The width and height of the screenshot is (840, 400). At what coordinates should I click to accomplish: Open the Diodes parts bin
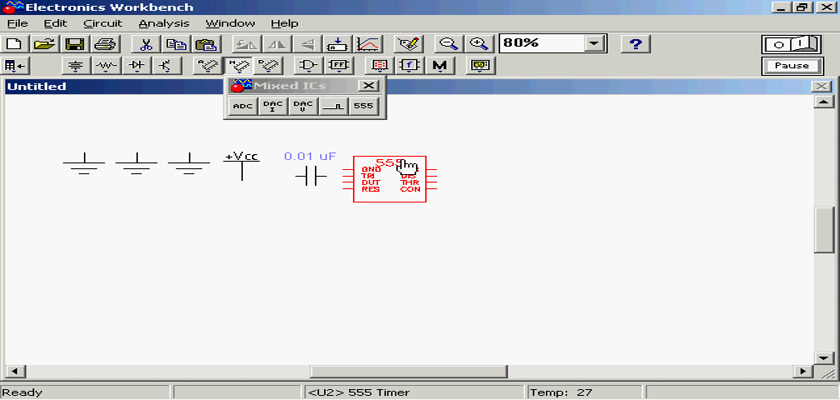137,66
